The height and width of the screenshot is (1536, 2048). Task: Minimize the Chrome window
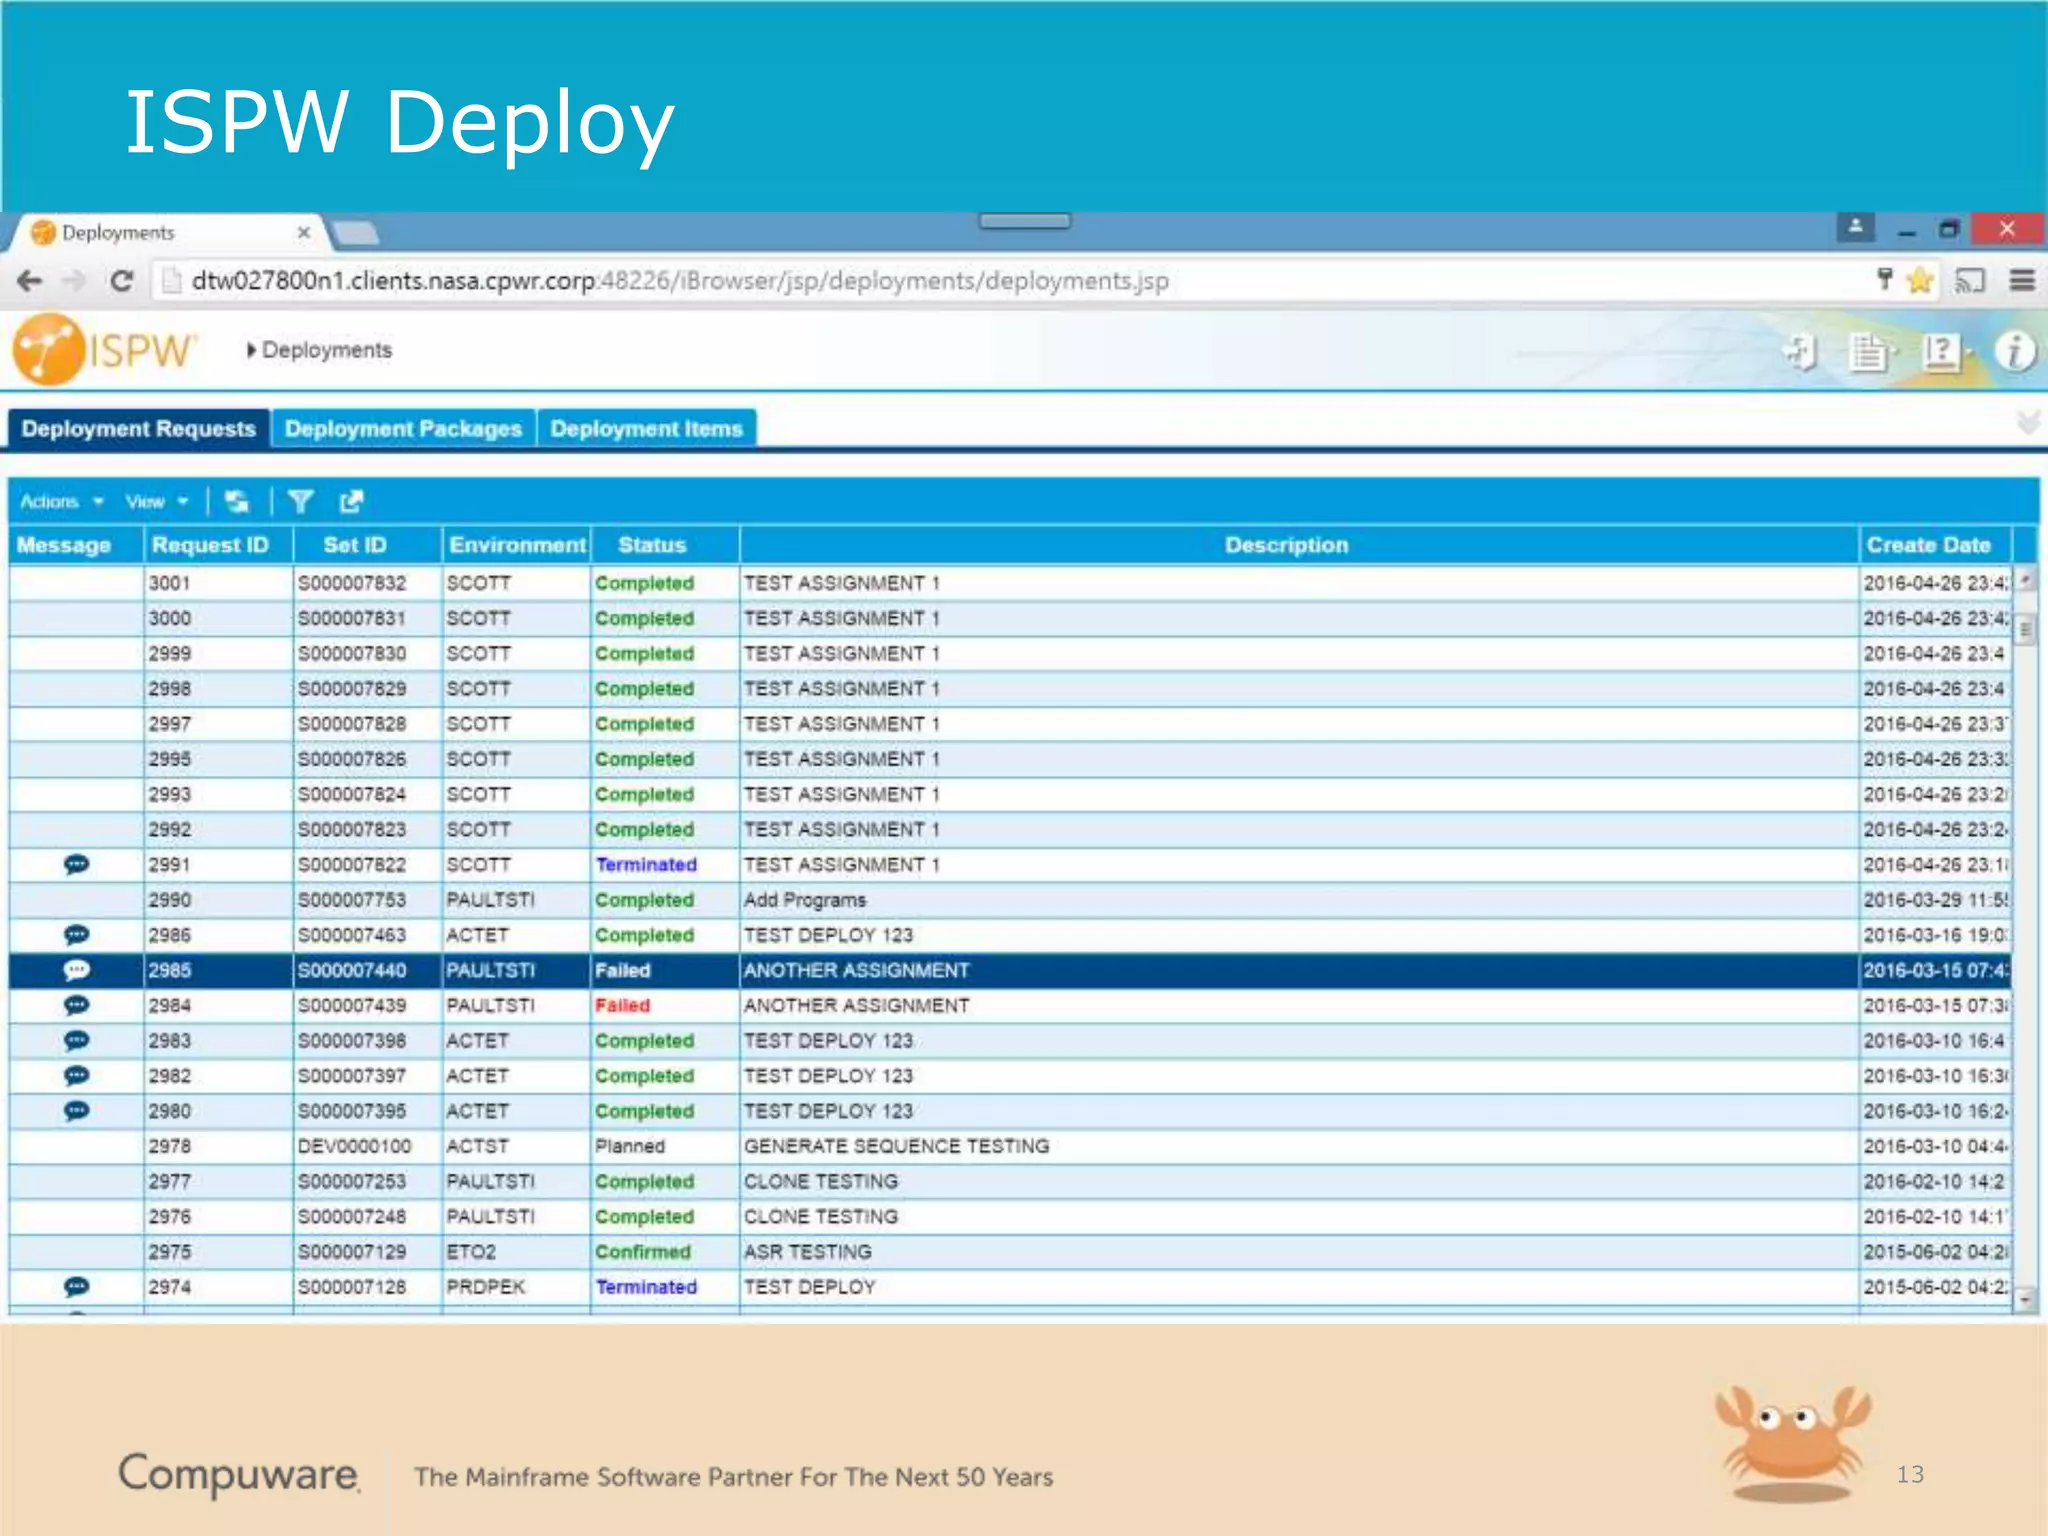tap(1906, 231)
